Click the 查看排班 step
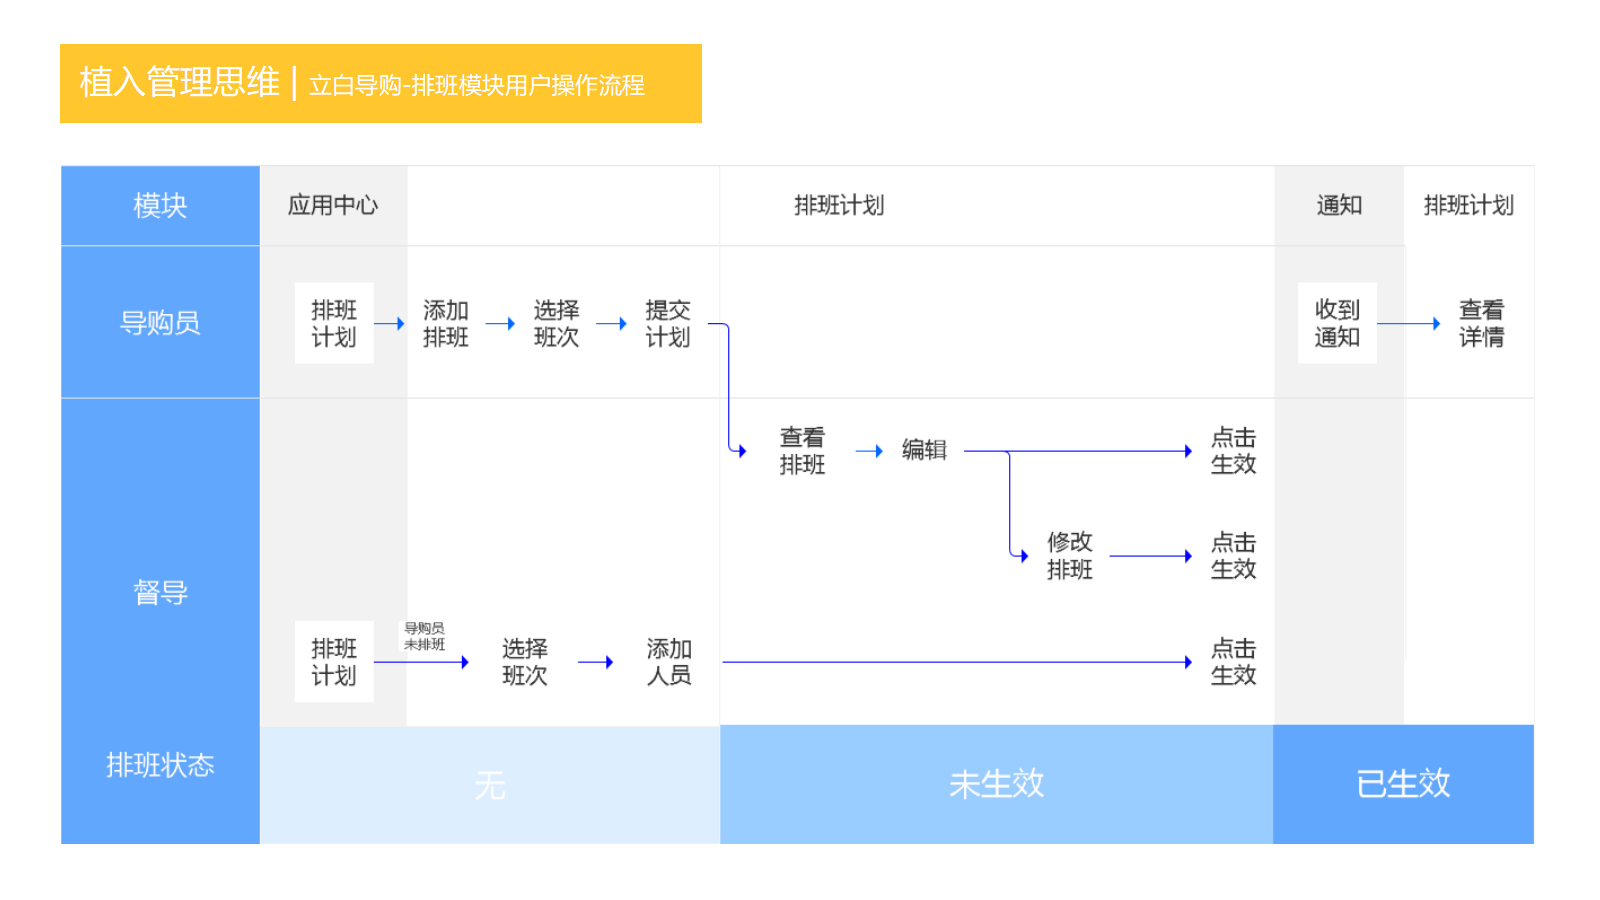This screenshot has width=1600, height=900. [x=802, y=451]
